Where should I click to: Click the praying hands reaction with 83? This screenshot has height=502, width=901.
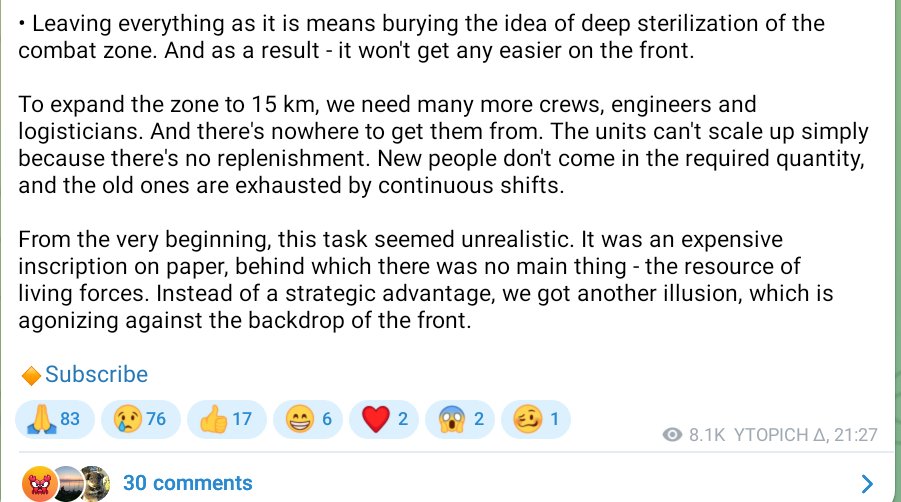pos(55,420)
